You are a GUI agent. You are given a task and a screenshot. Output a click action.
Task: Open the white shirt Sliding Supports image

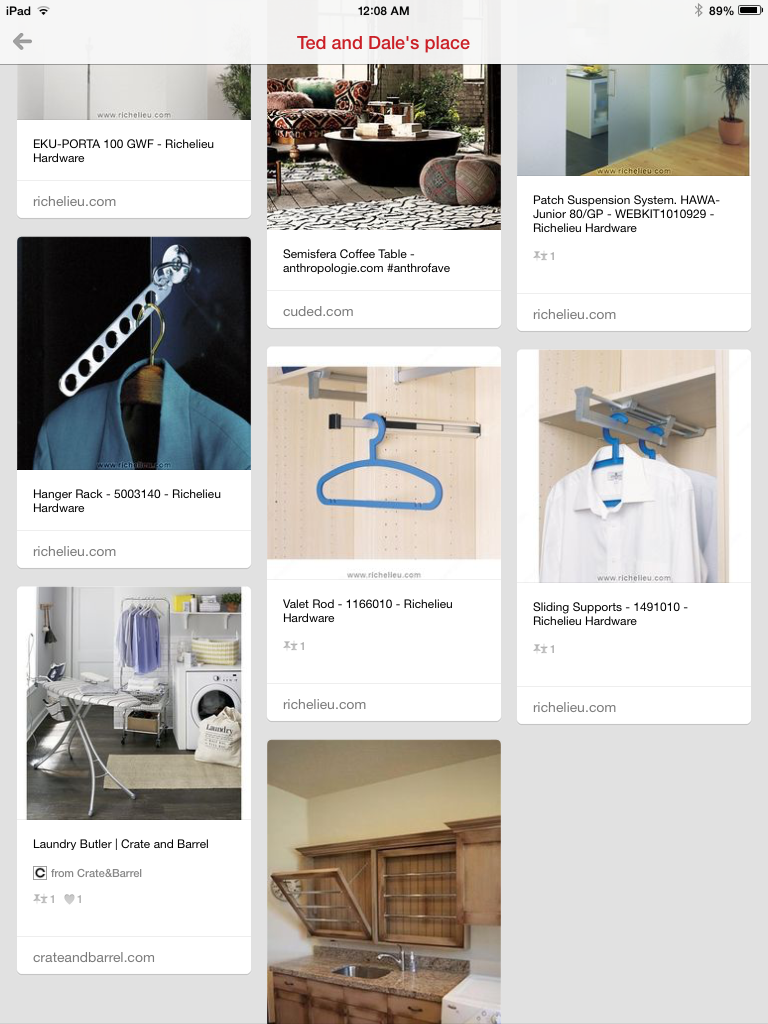(x=633, y=466)
